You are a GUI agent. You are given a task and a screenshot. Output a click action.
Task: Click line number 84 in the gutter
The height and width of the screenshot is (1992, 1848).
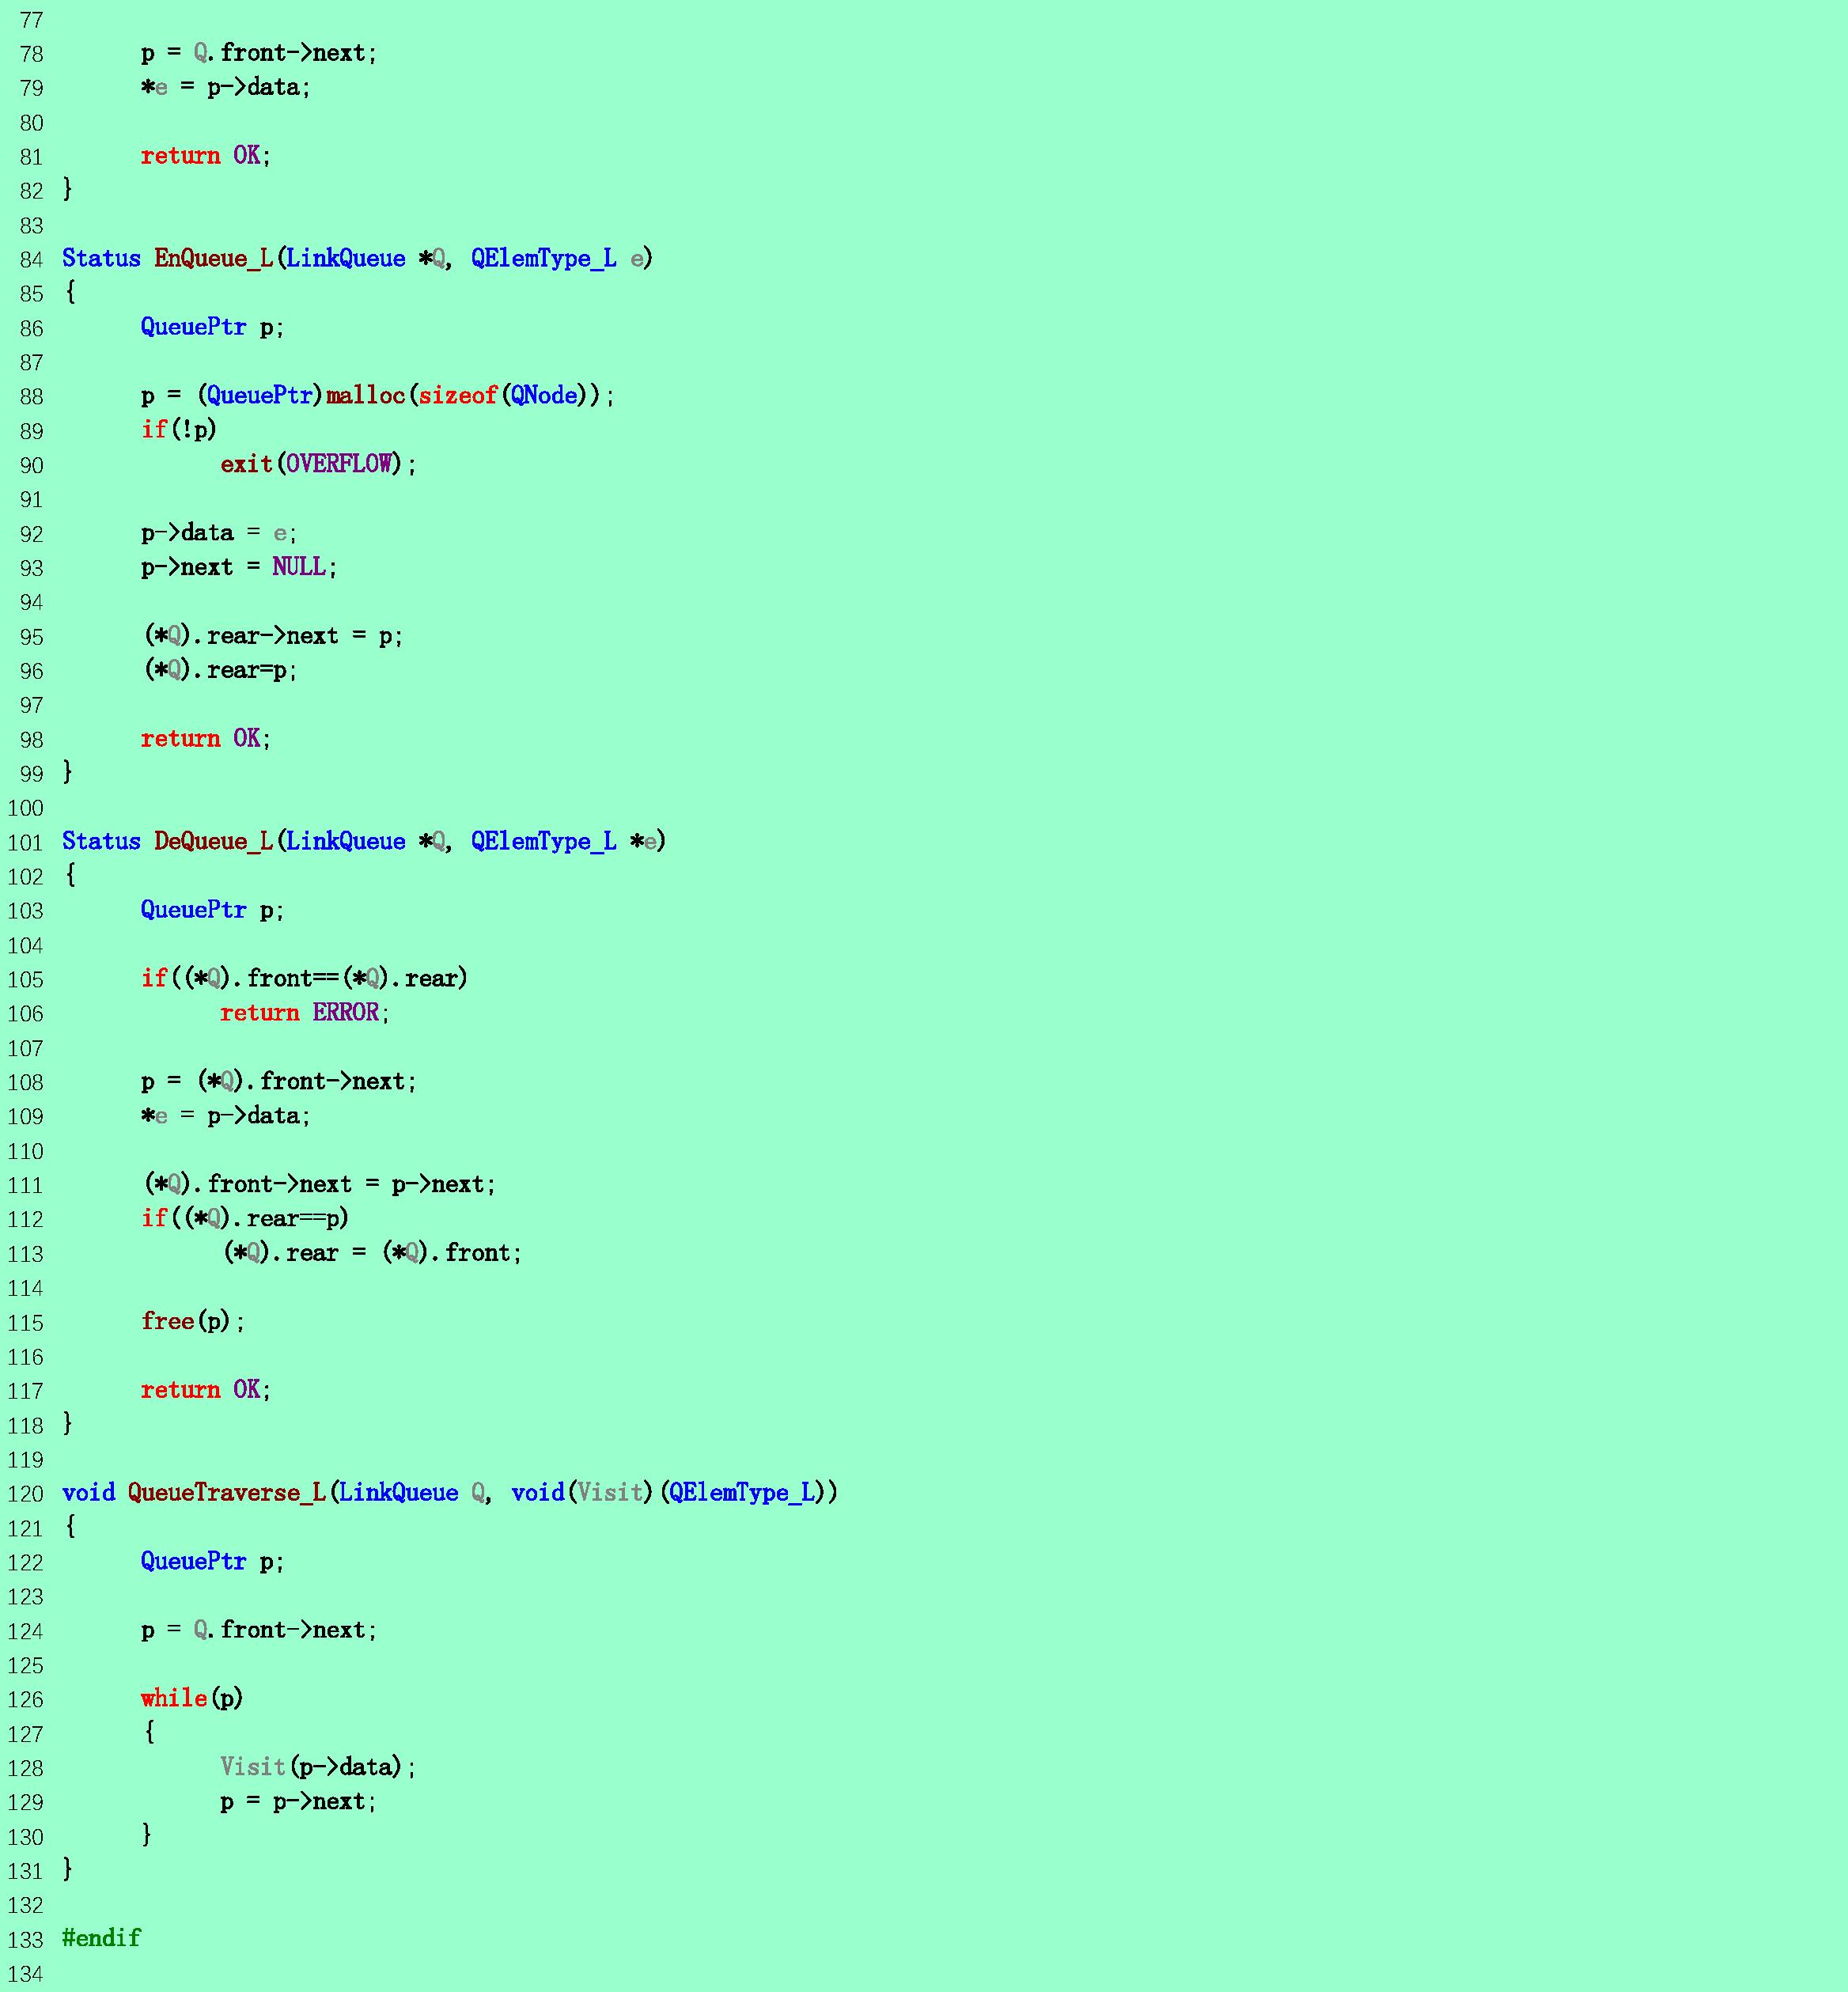32,260
